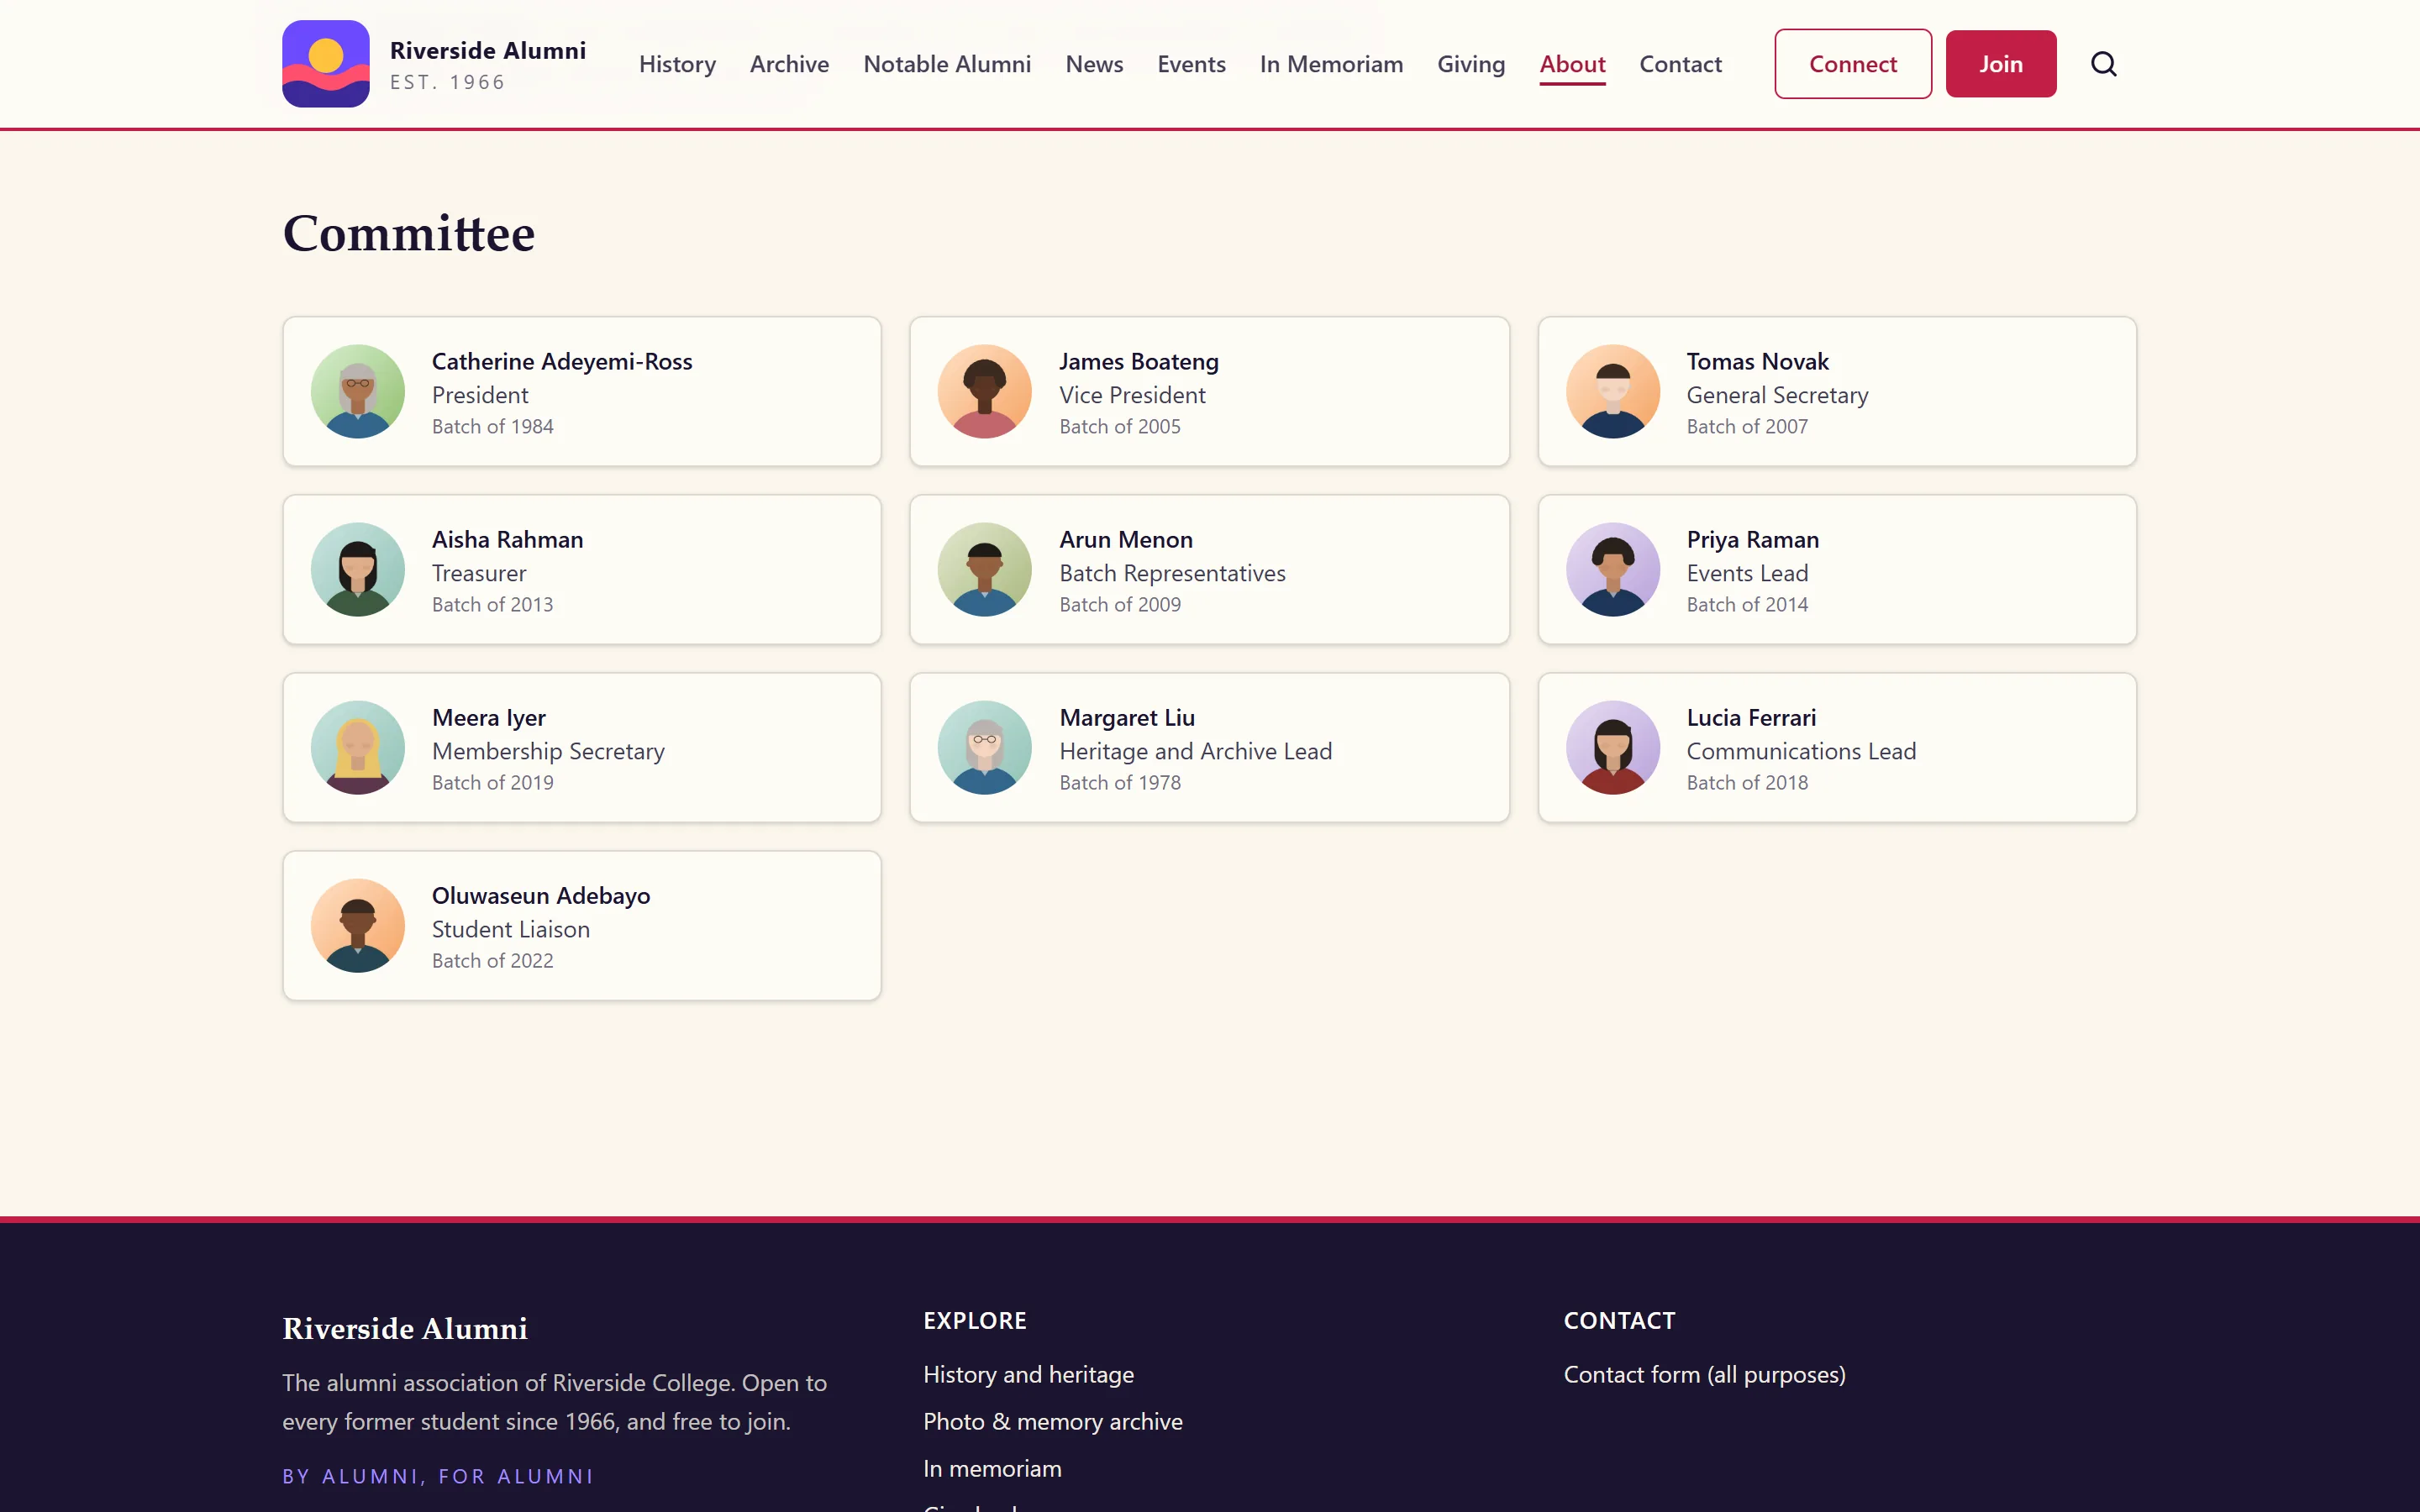Click the Batch Representatives role text
The height and width of the screenshot is (1512, 2420).
pos(1172,573)
